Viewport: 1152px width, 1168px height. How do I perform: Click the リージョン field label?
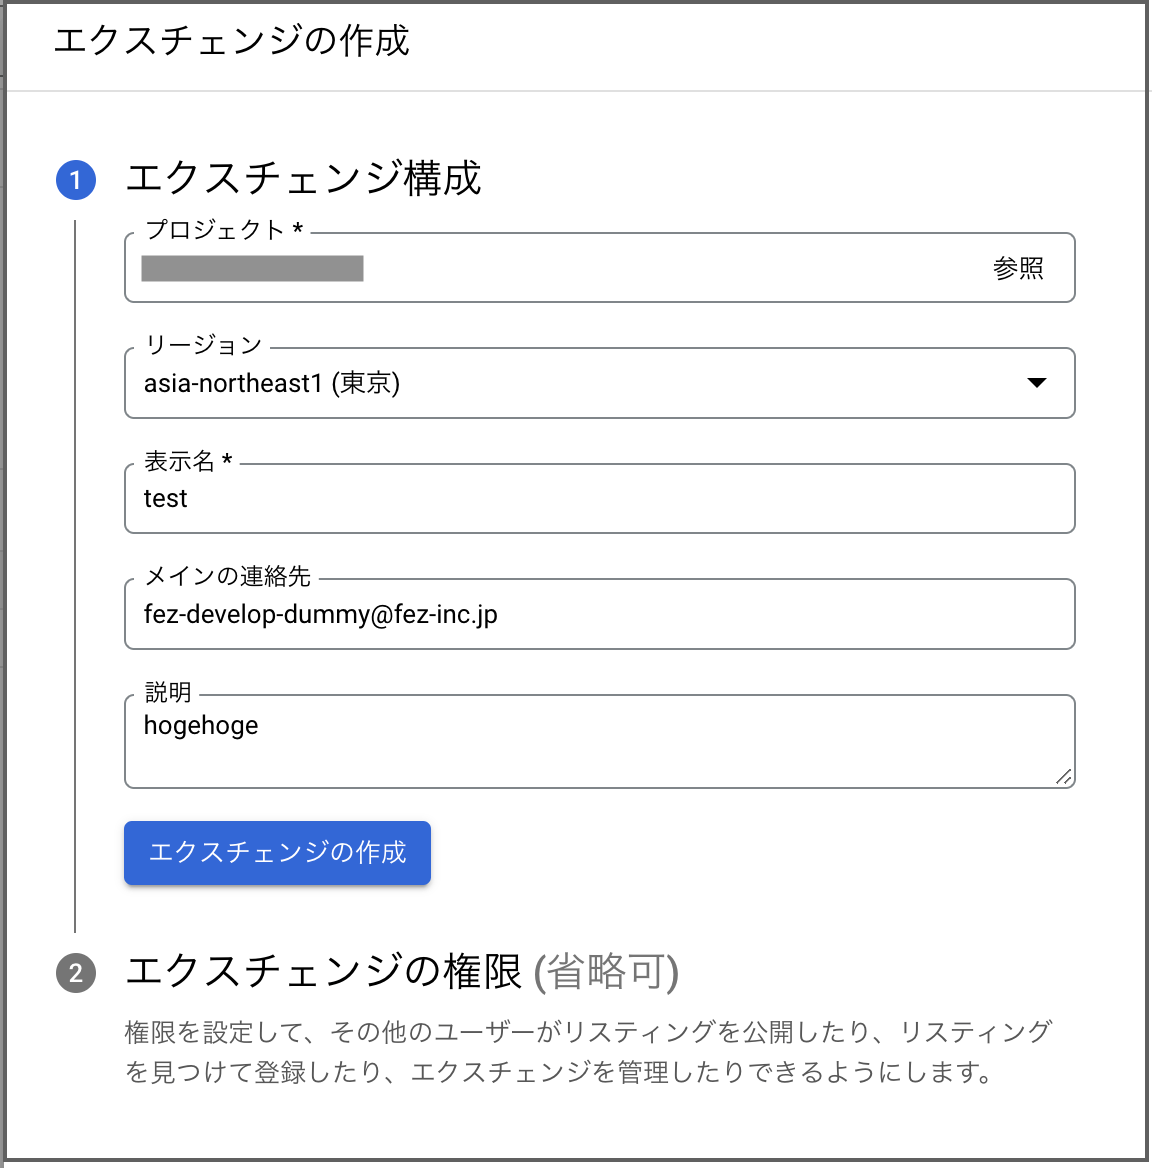point(203,344)
